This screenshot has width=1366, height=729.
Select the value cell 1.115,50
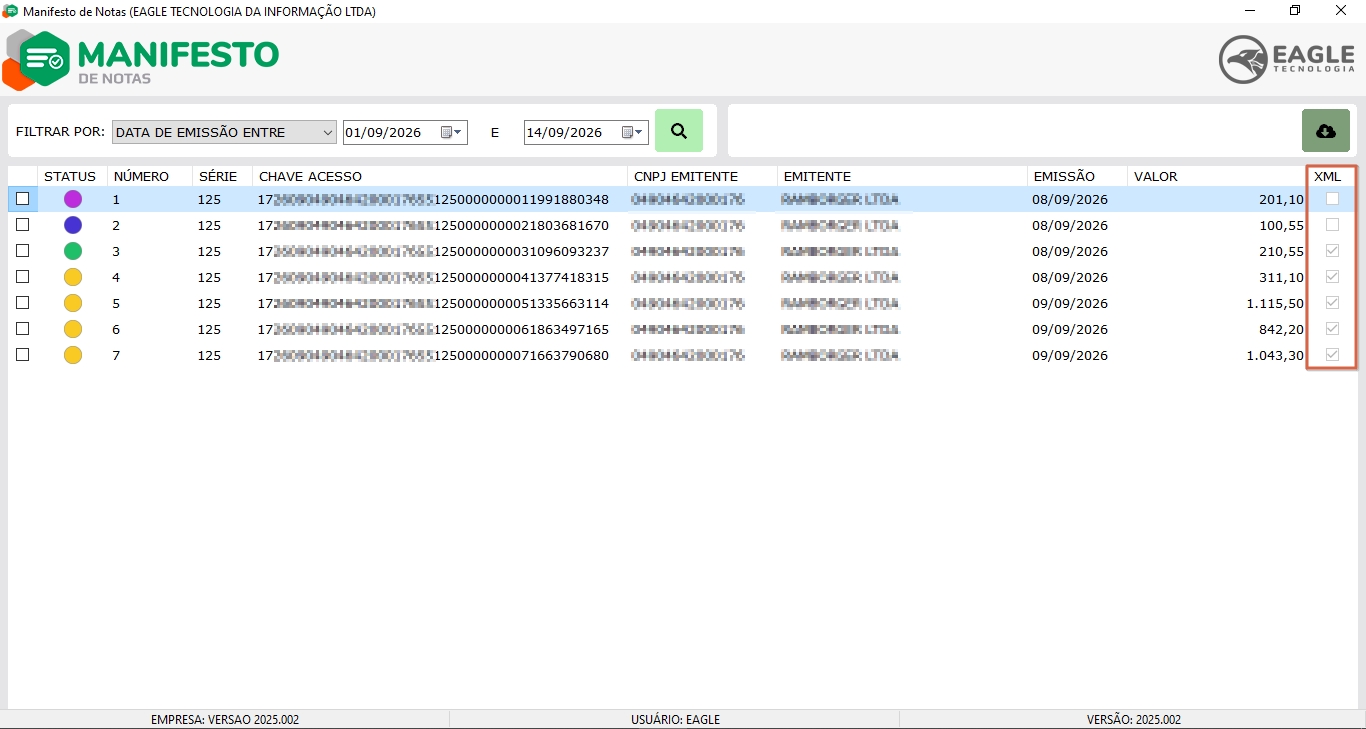1218,303
